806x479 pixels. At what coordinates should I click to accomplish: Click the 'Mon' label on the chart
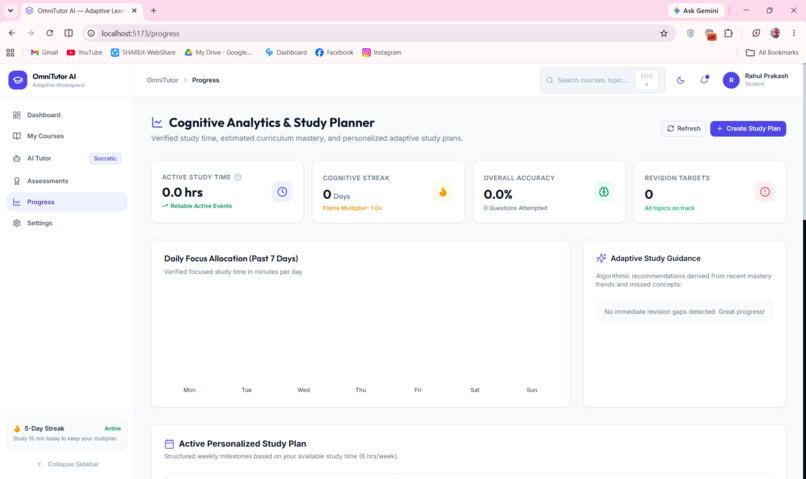click(190, 390)
